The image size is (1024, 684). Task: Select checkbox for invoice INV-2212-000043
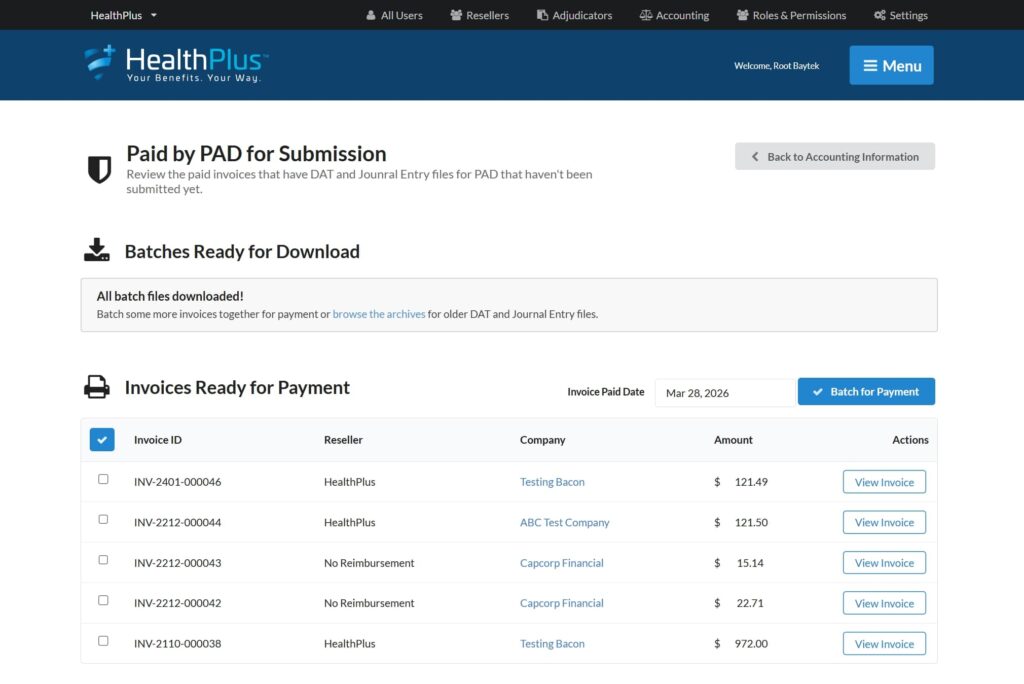pos(103,561)
